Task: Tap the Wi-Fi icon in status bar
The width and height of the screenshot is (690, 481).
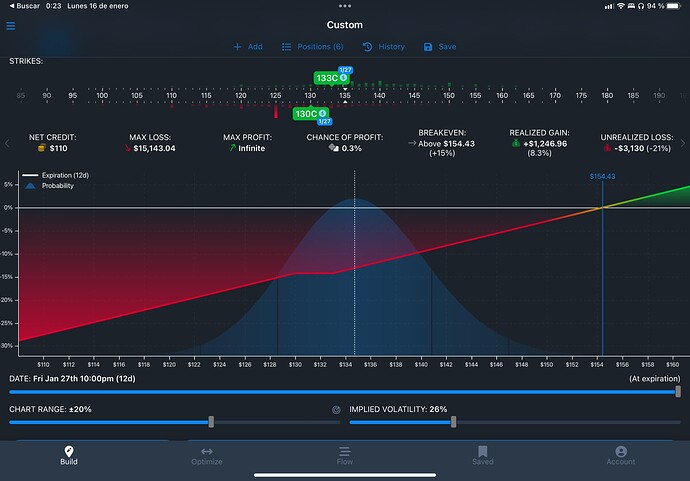Action: pyautogui.click(x=620, y=6)
